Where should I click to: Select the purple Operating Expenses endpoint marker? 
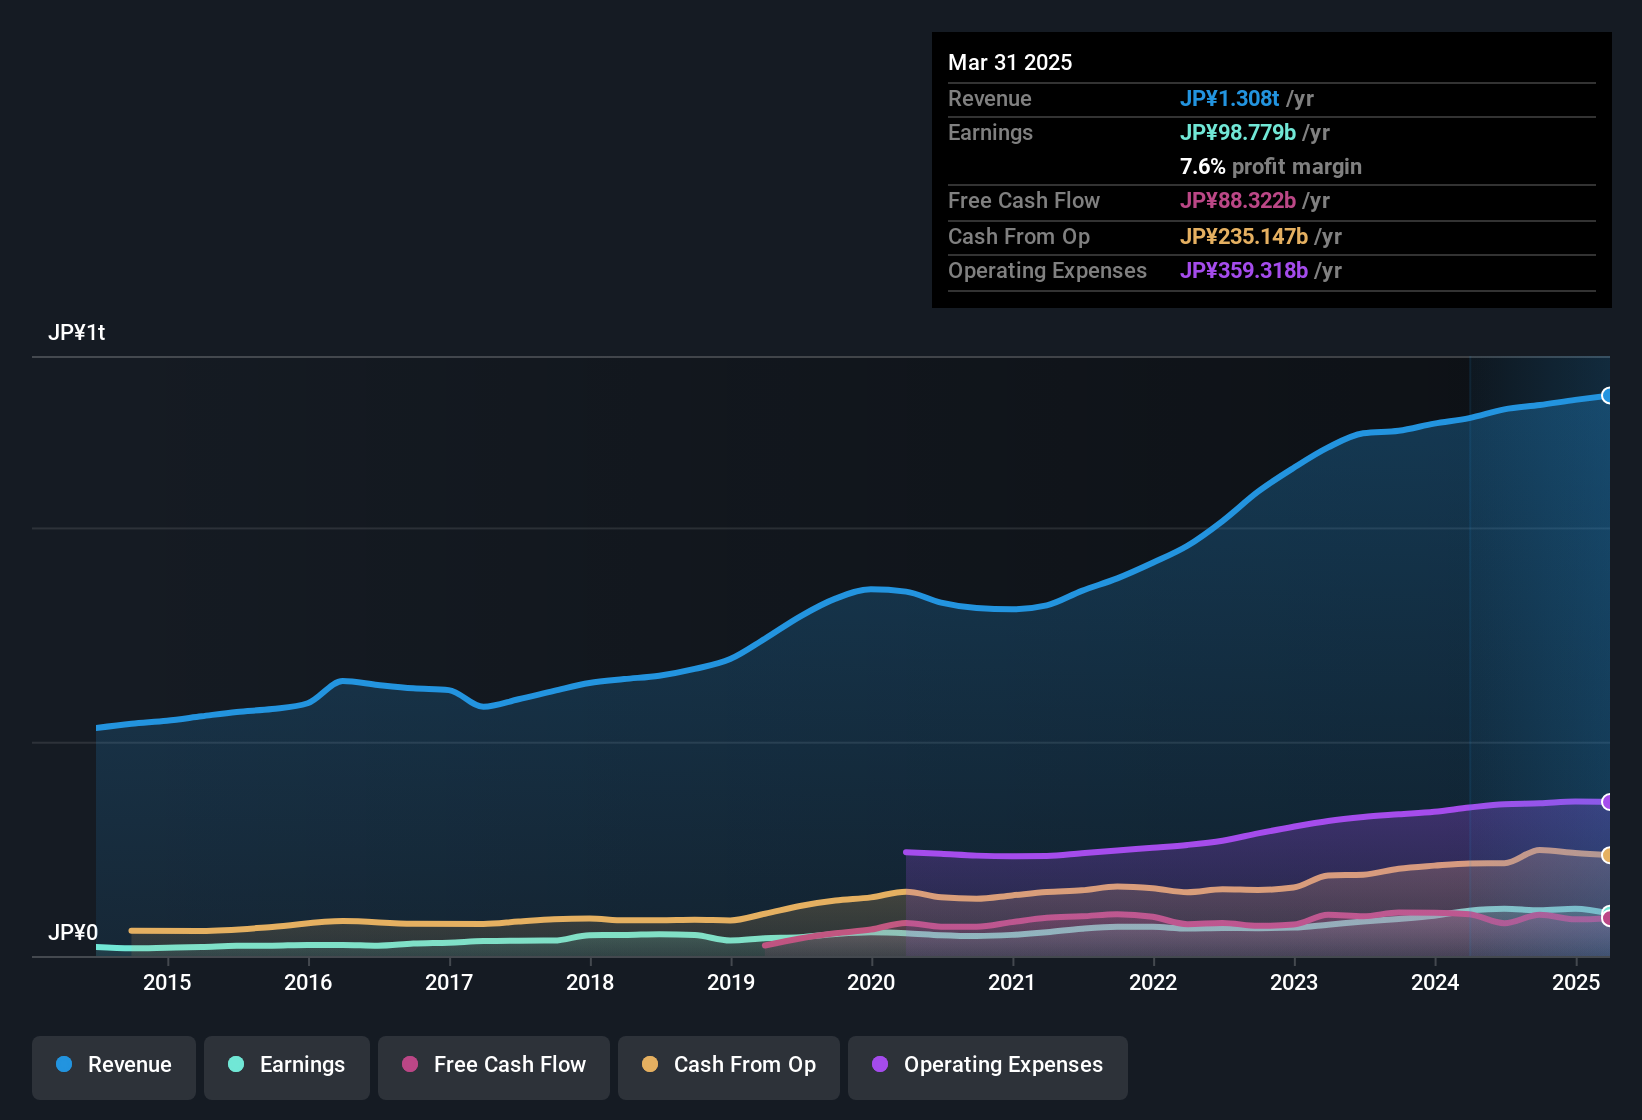pos(1607,802)
